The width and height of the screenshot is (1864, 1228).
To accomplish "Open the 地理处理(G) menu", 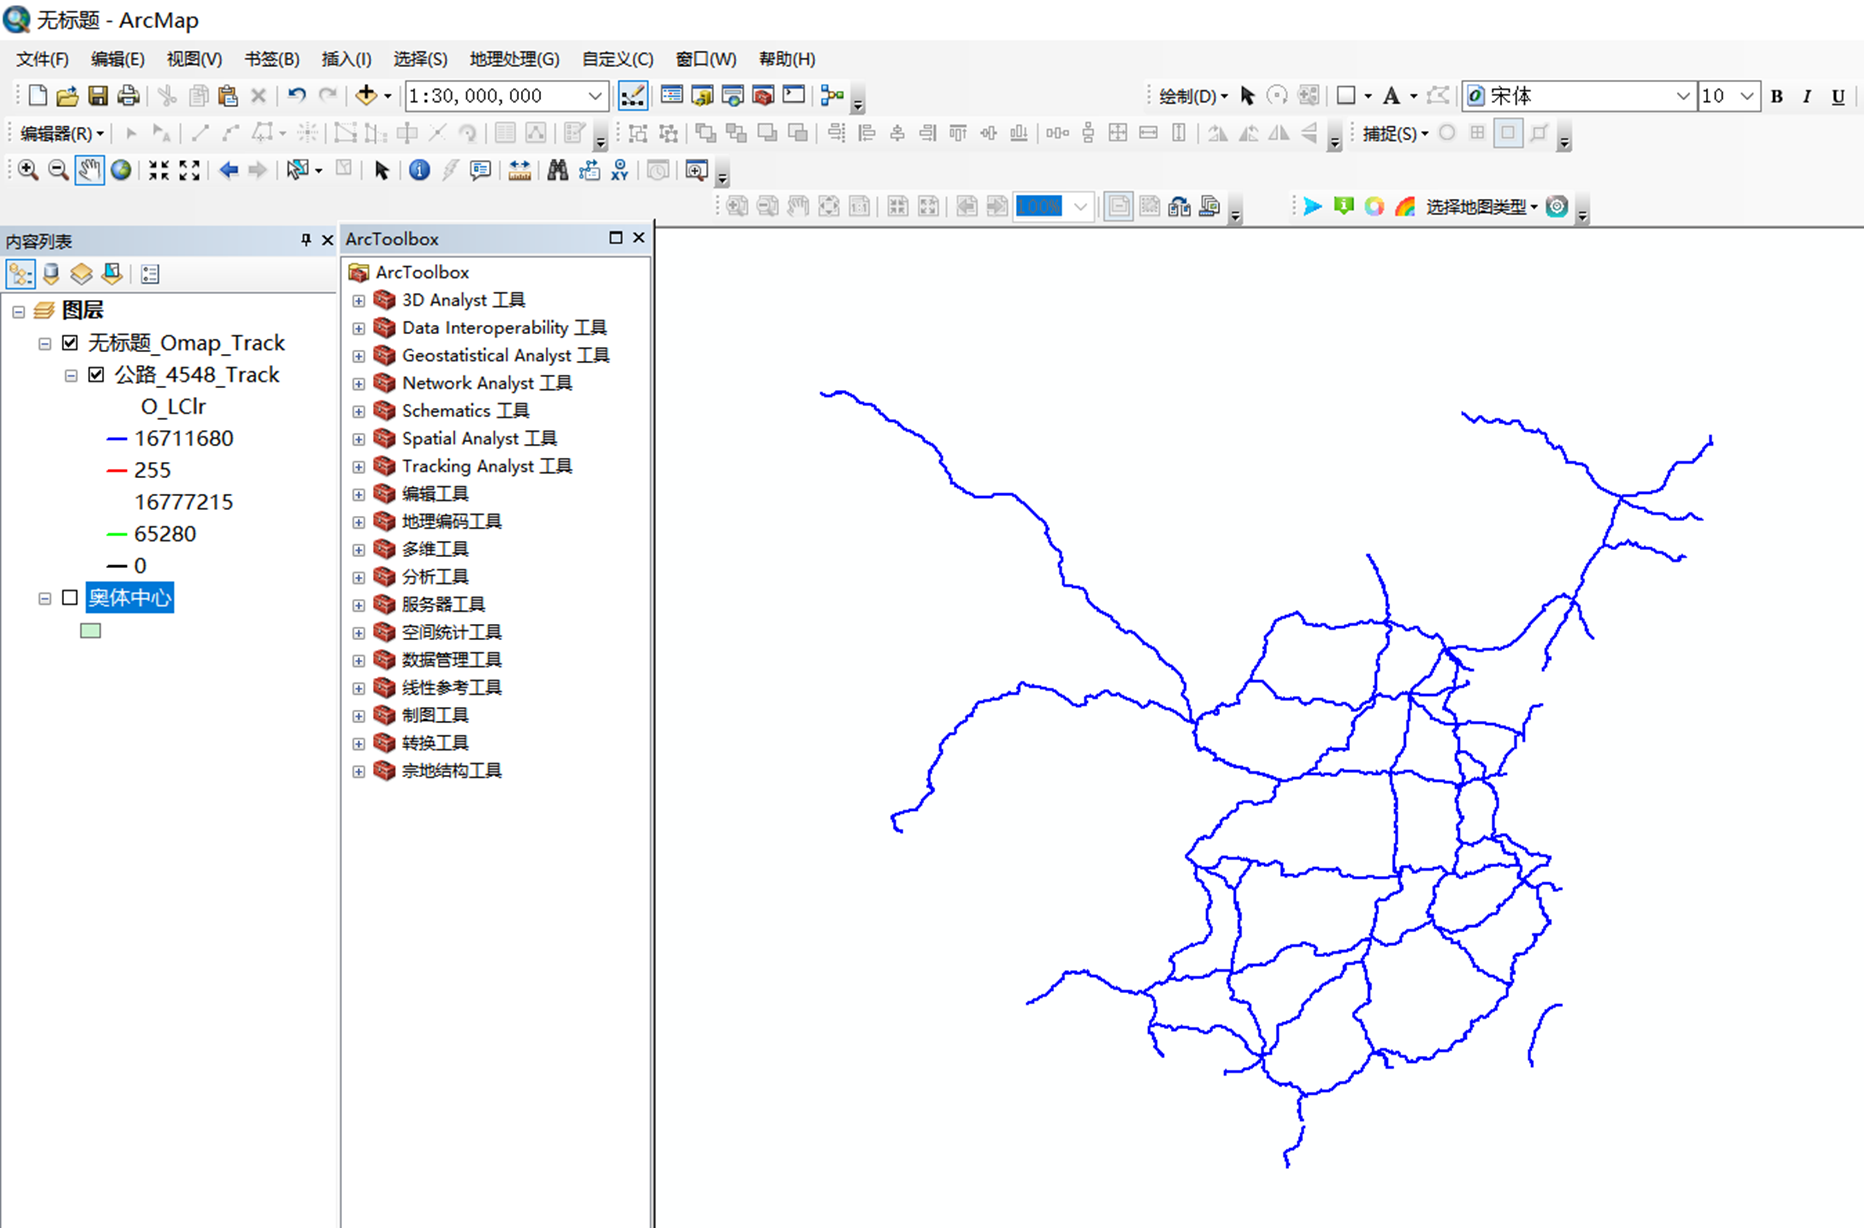I will 514,59.
